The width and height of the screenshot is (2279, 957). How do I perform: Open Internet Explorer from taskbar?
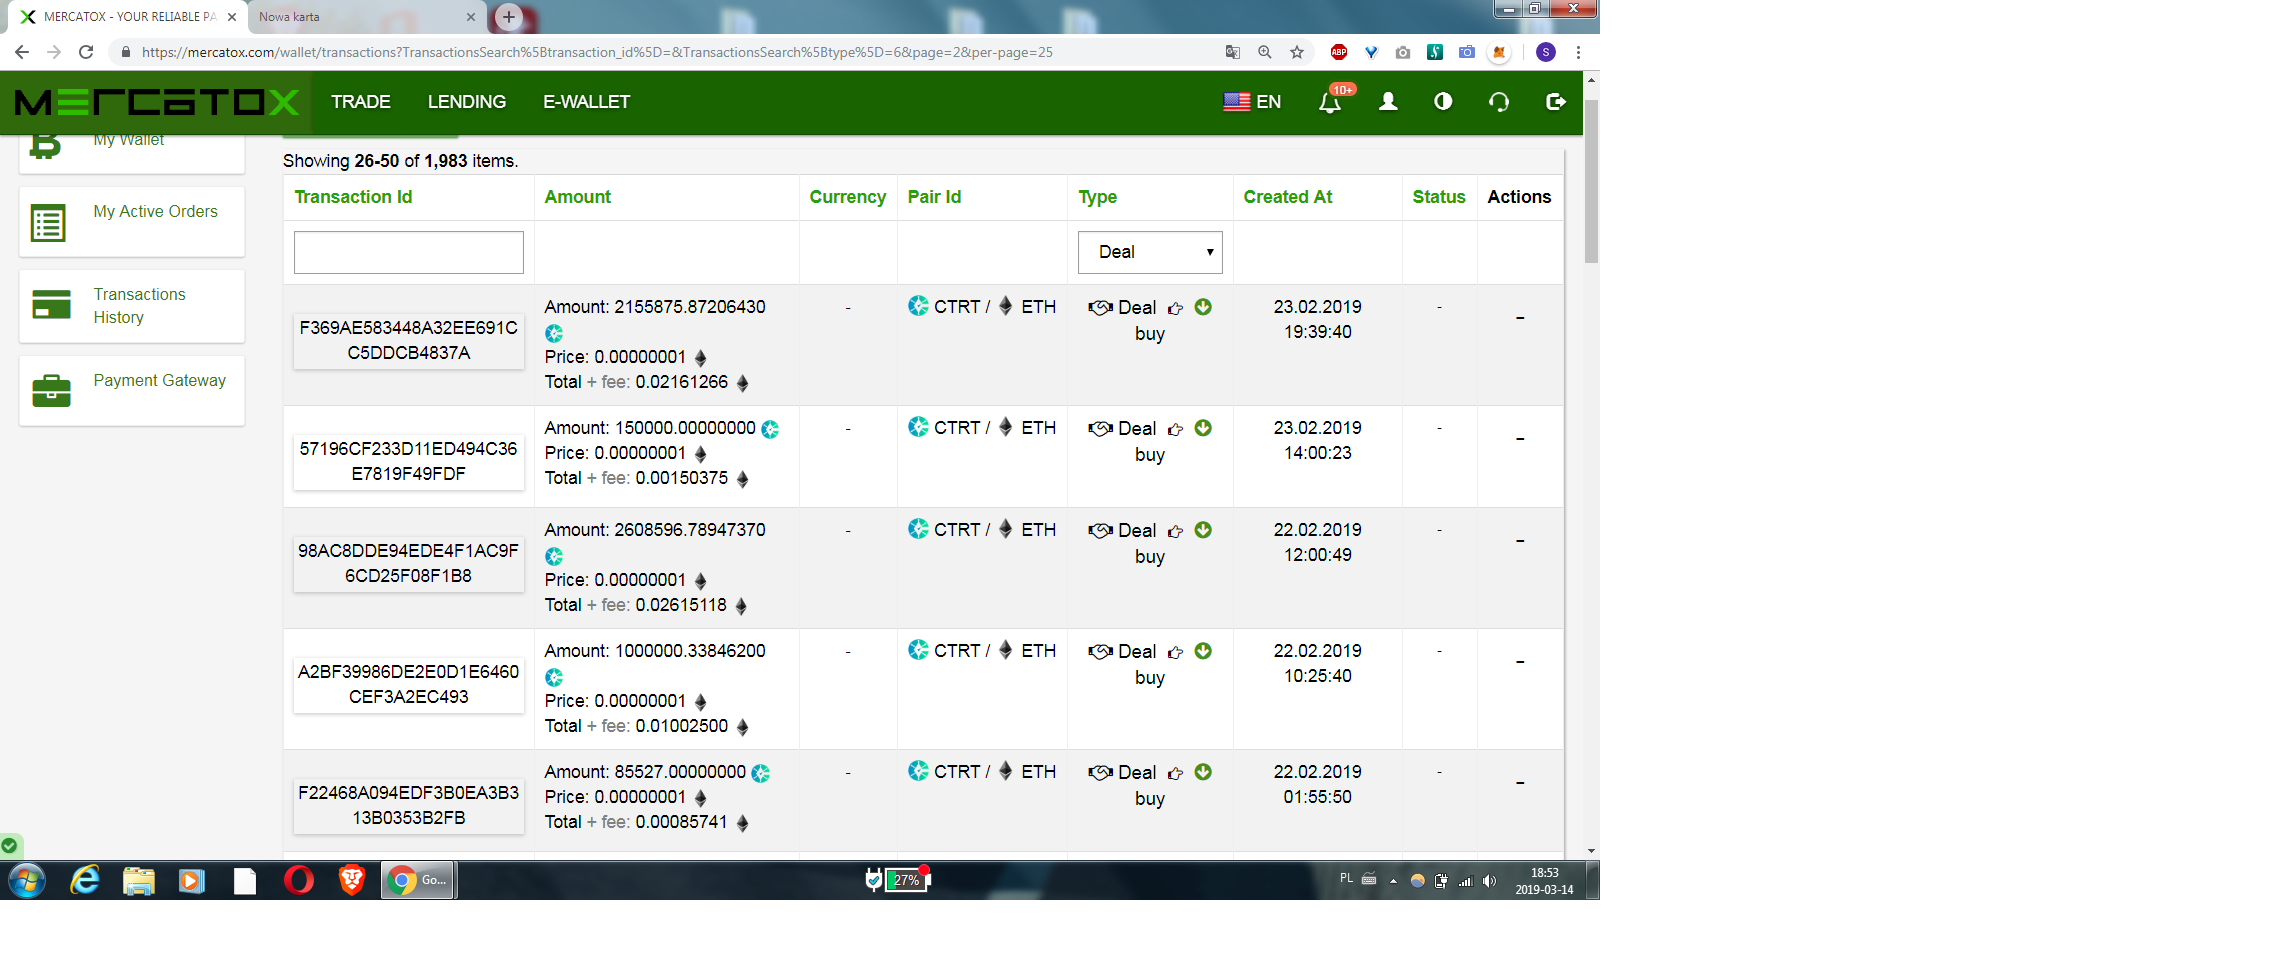86,880
